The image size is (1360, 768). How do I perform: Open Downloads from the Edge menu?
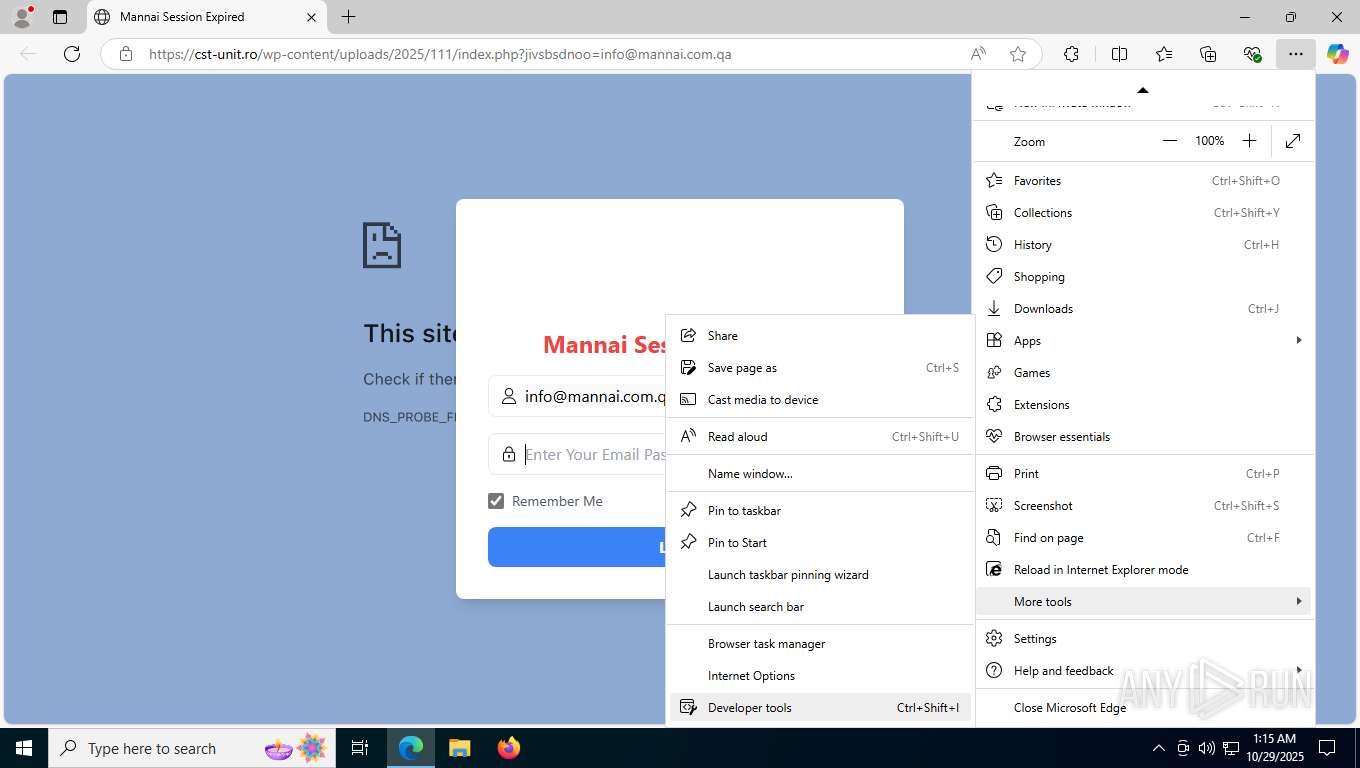coord(1143,309)
